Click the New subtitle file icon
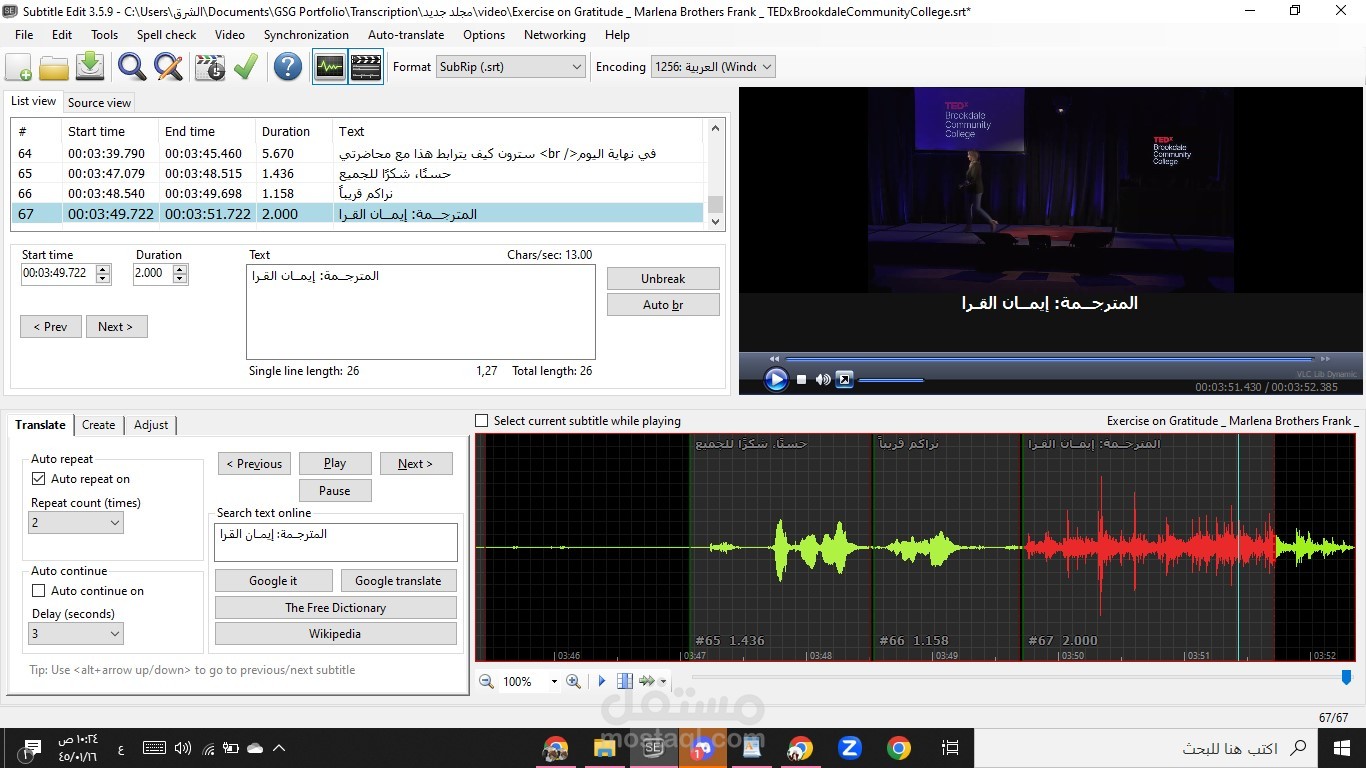 click(x=18, y=67)
